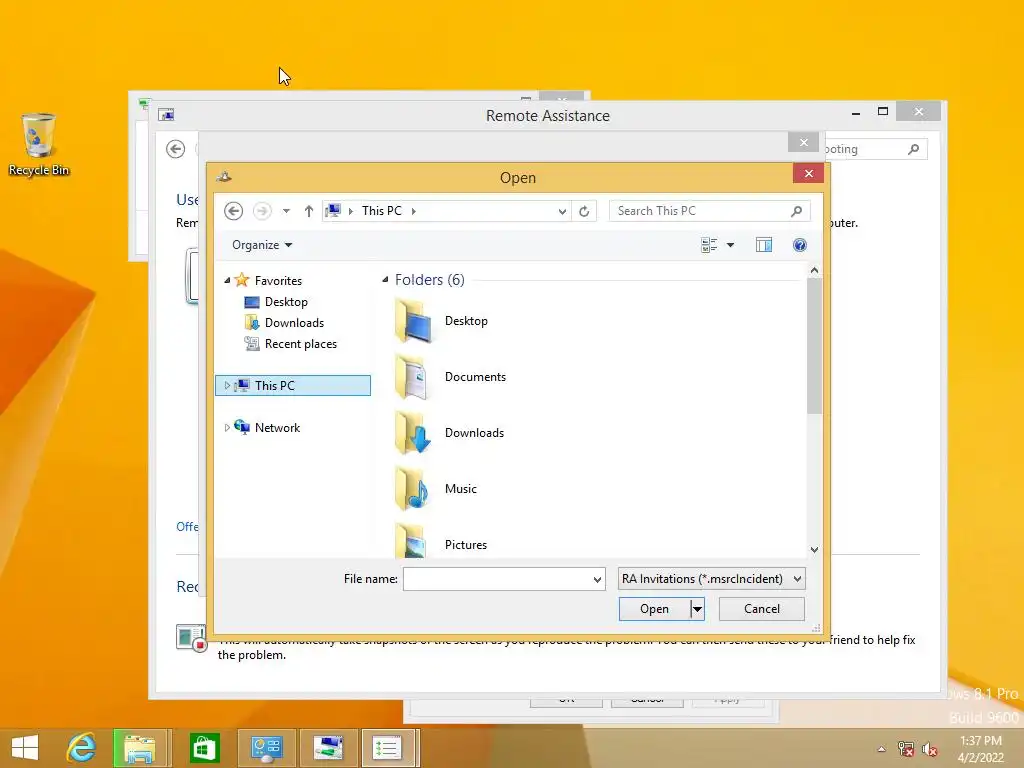1024x768 pixels.
Task: Open the Organize menu
Action: coord(262,245)
